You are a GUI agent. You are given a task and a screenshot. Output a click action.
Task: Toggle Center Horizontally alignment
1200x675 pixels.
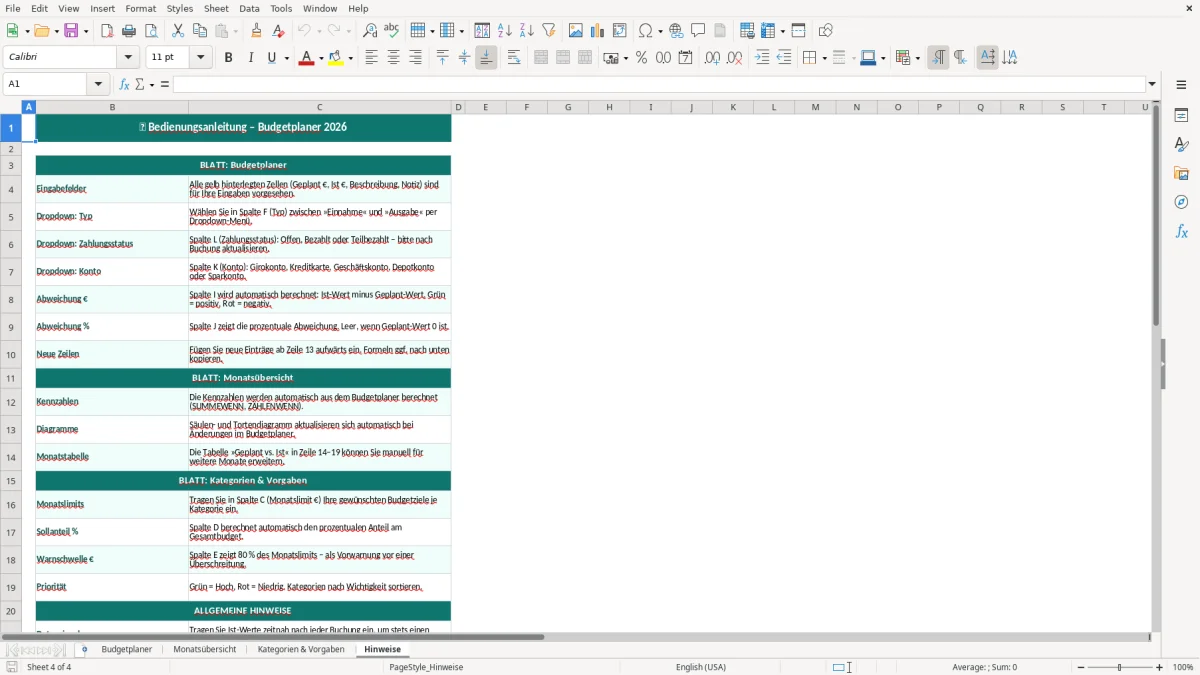tap(394, 58)
